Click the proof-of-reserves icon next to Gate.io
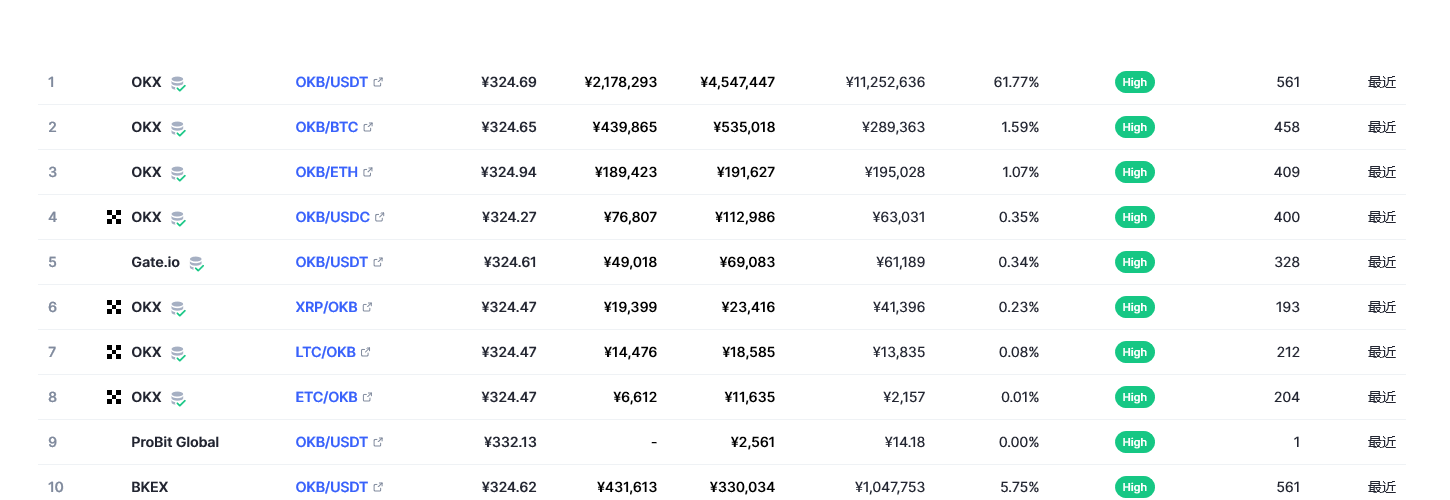Viewport: 1450px width, 500px height. coord(197,263)
